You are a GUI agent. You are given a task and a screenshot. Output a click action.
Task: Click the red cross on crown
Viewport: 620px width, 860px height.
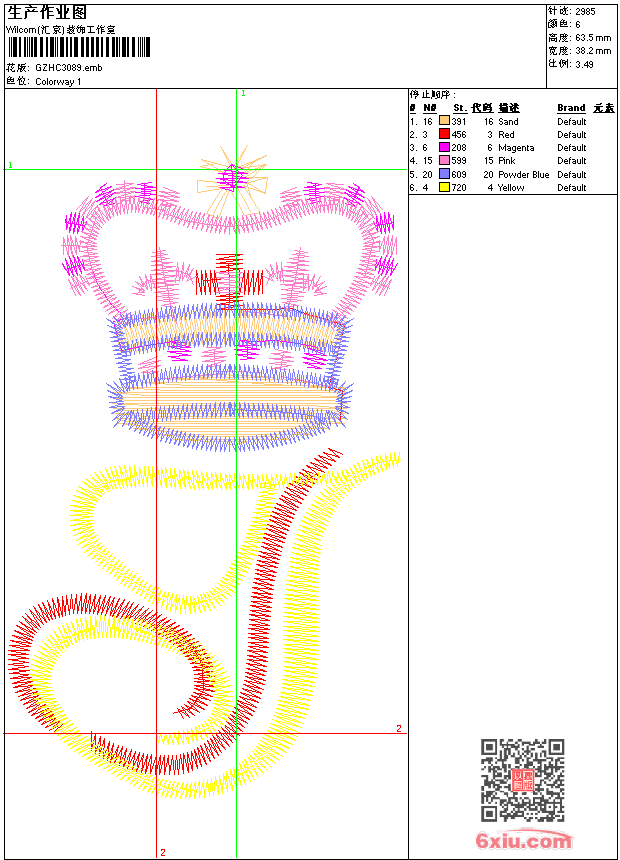pyautogui.click(x=229, y=281)
